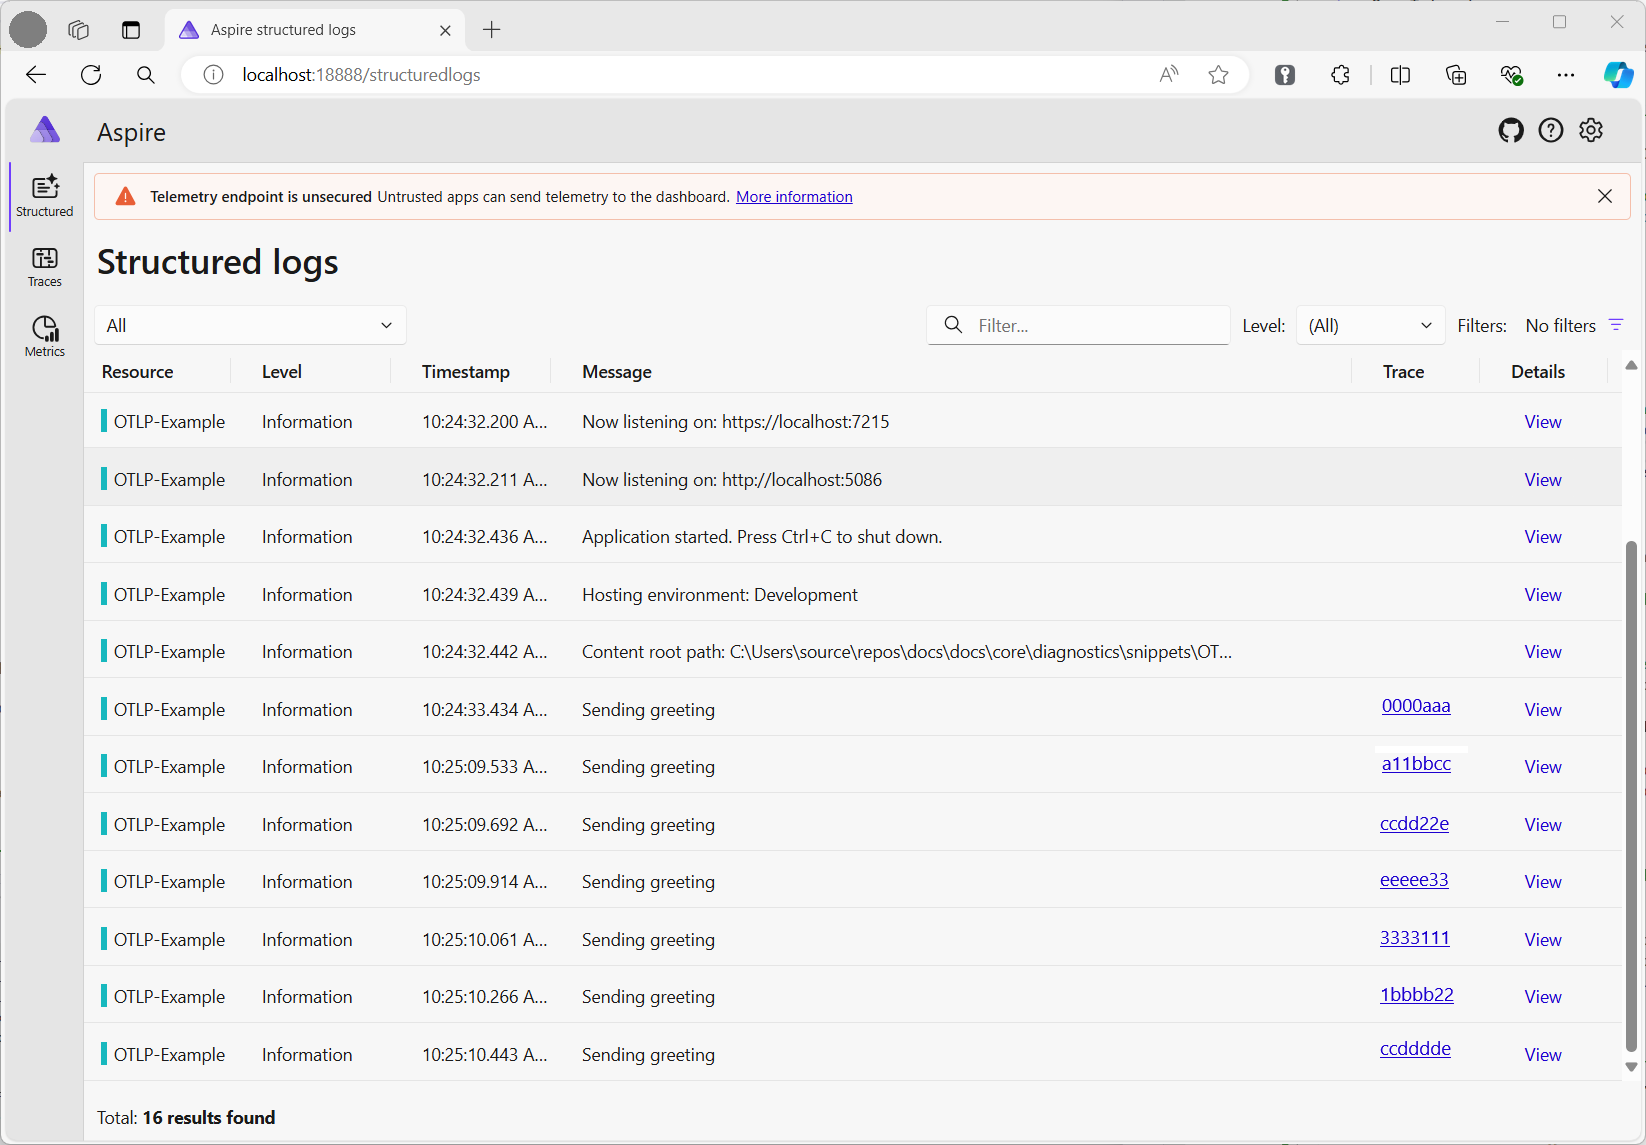Expand the All resources dropdown
This screenshot has height=1145, width=1646.
tap(250, 326)
